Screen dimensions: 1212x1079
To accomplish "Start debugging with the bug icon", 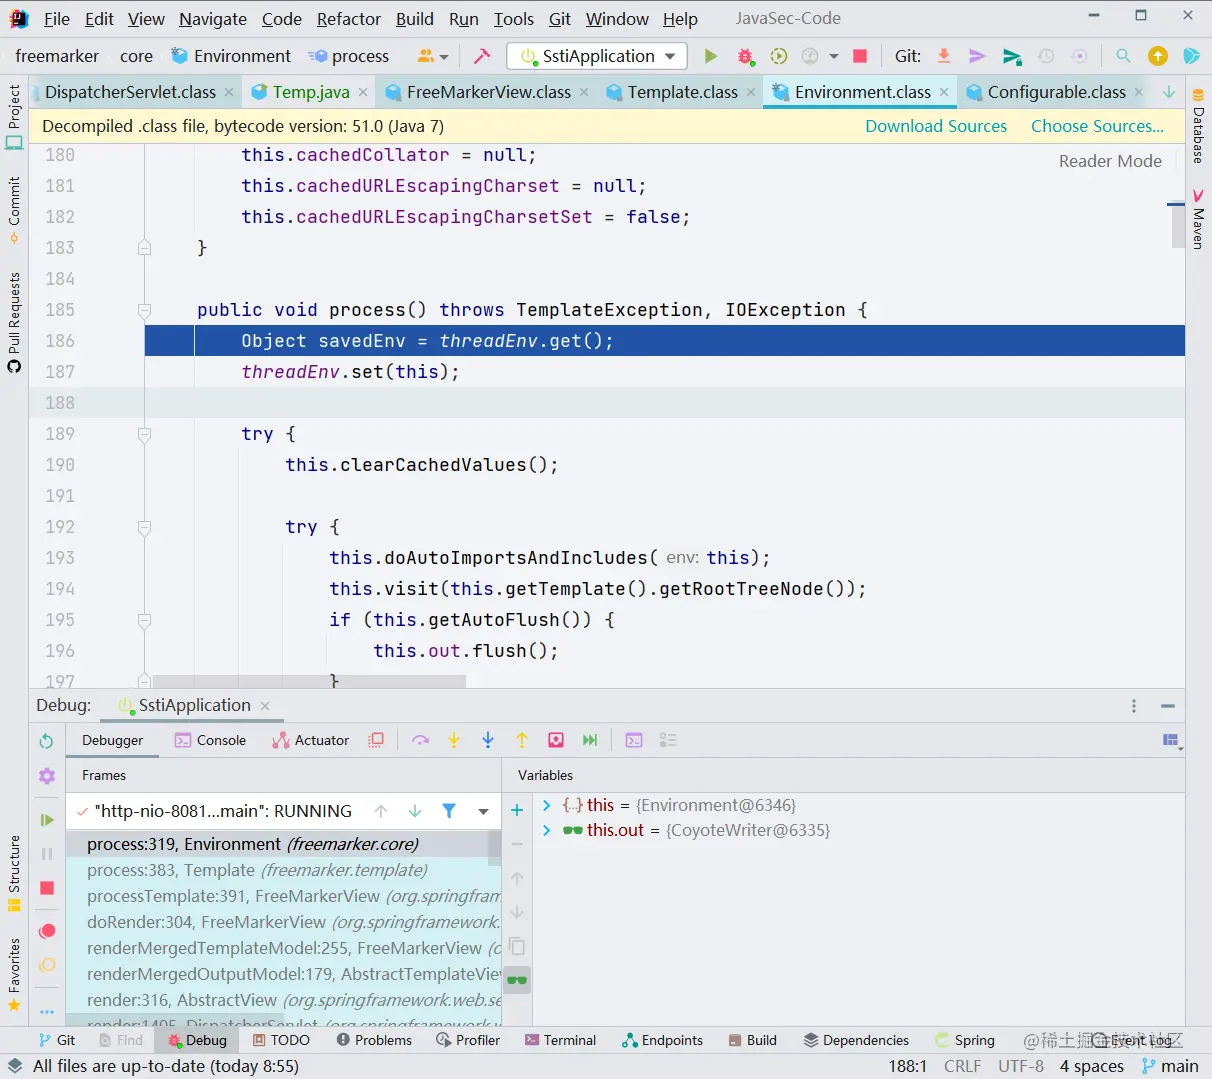I will tap(745, 56).
